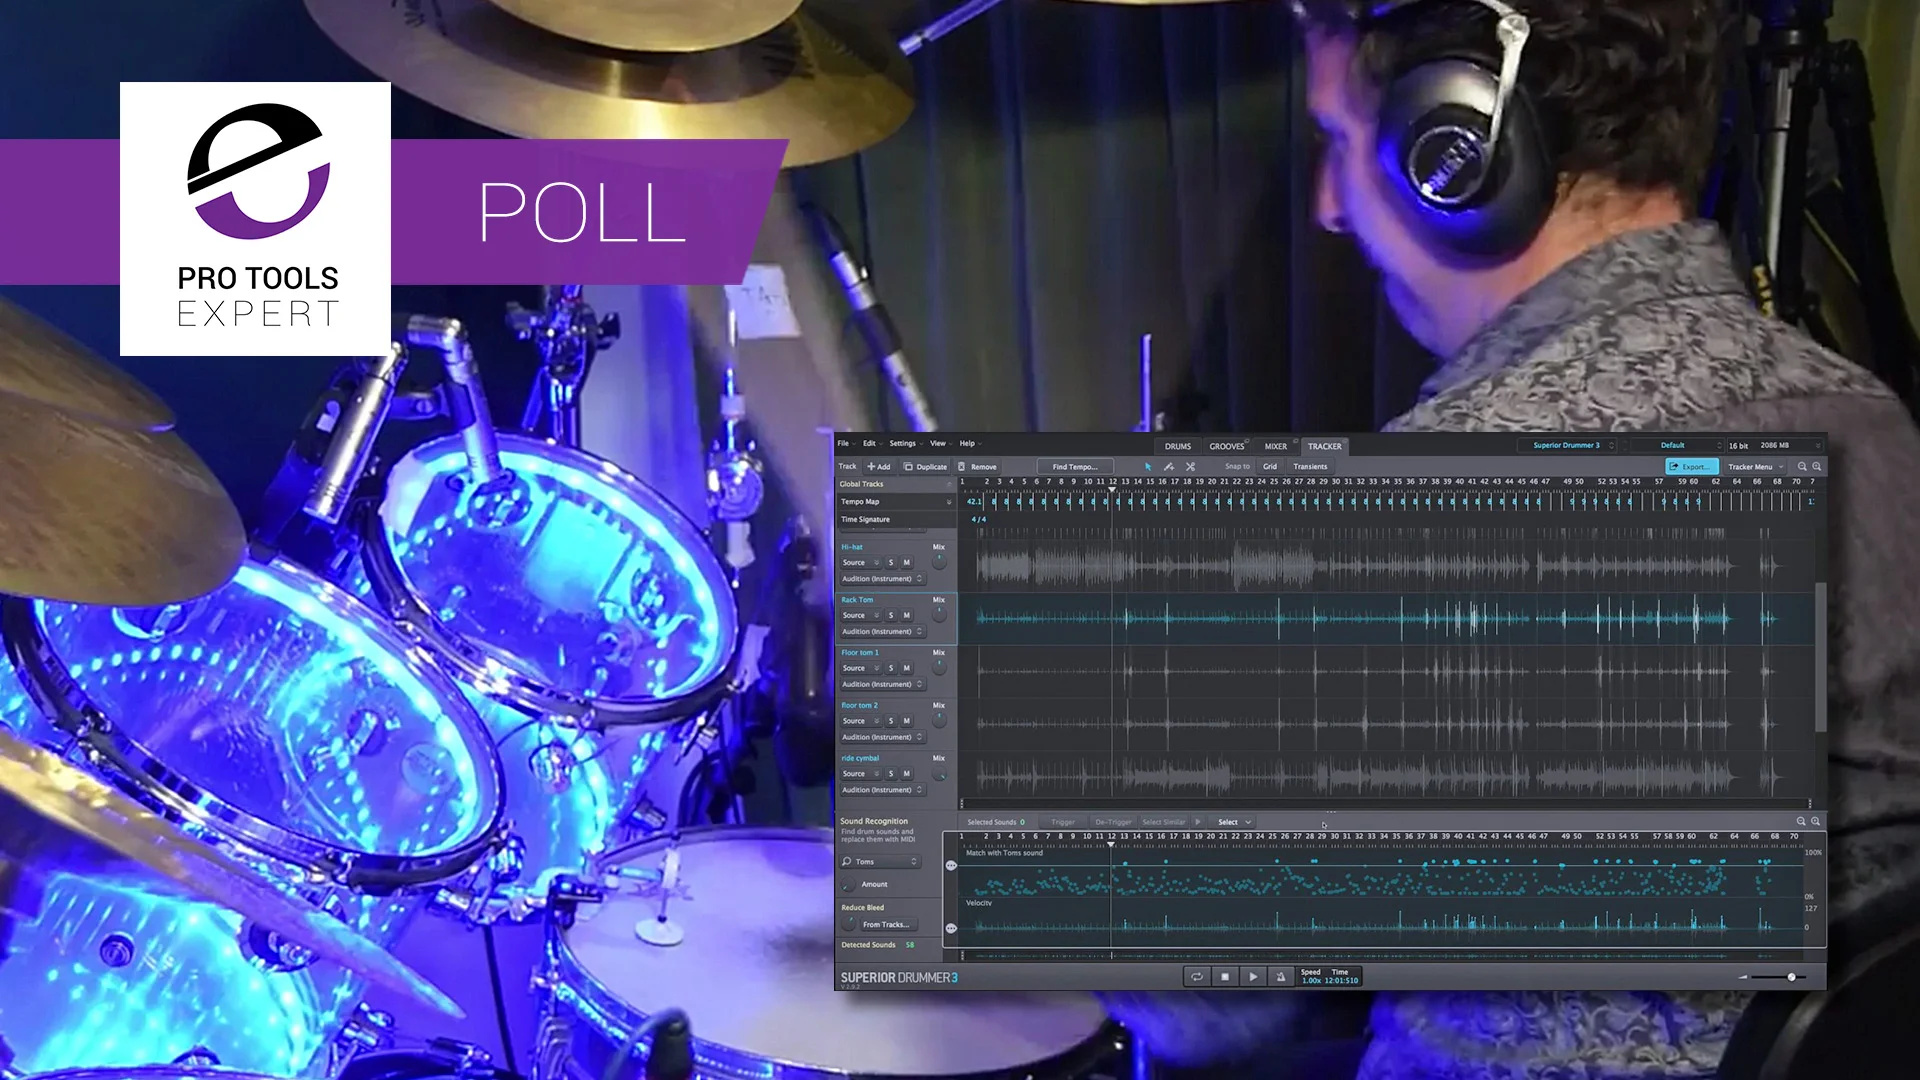Adjust the master volume slider

(x=1791, y=977)
